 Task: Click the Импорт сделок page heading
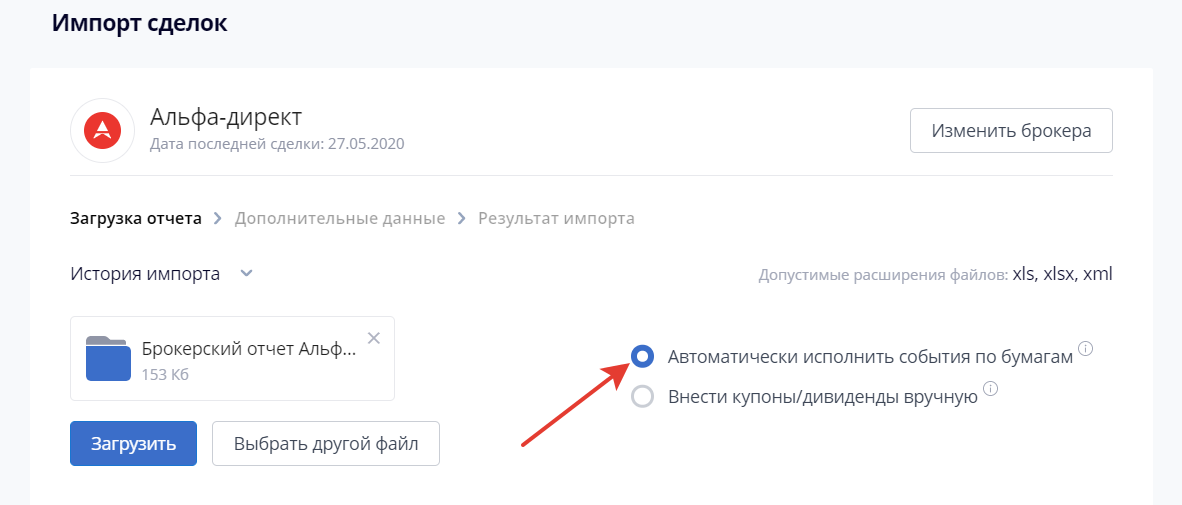(x=140, y=23)
